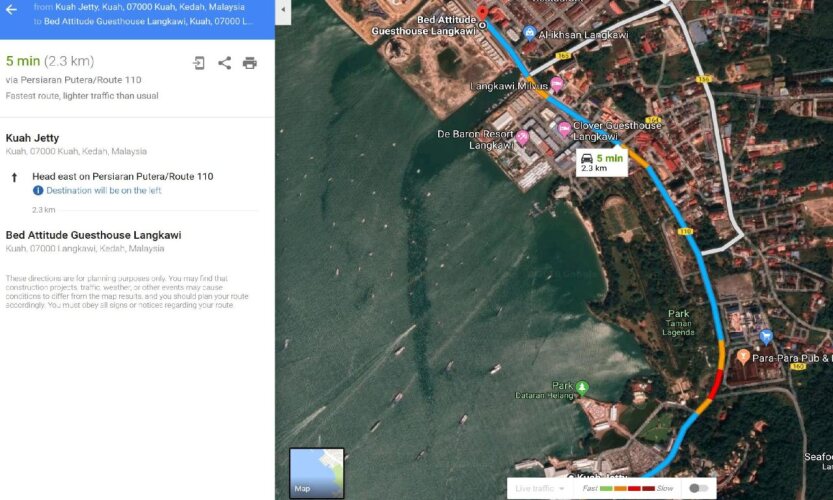
Task: Toggle the traffic layer switch
Action: tap(700, 488)
